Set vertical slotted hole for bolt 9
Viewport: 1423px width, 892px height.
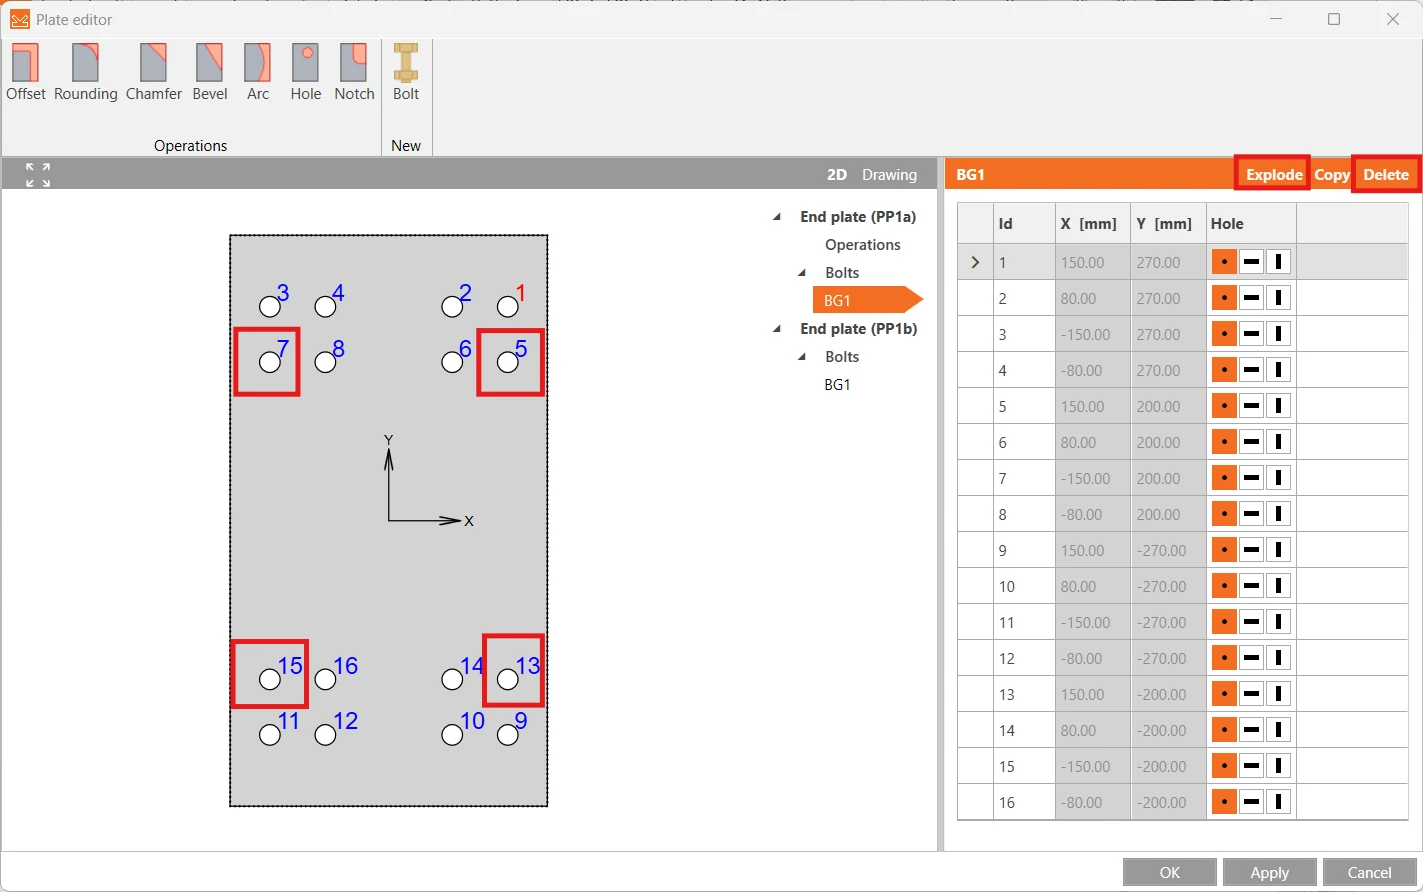point(1278,550)
